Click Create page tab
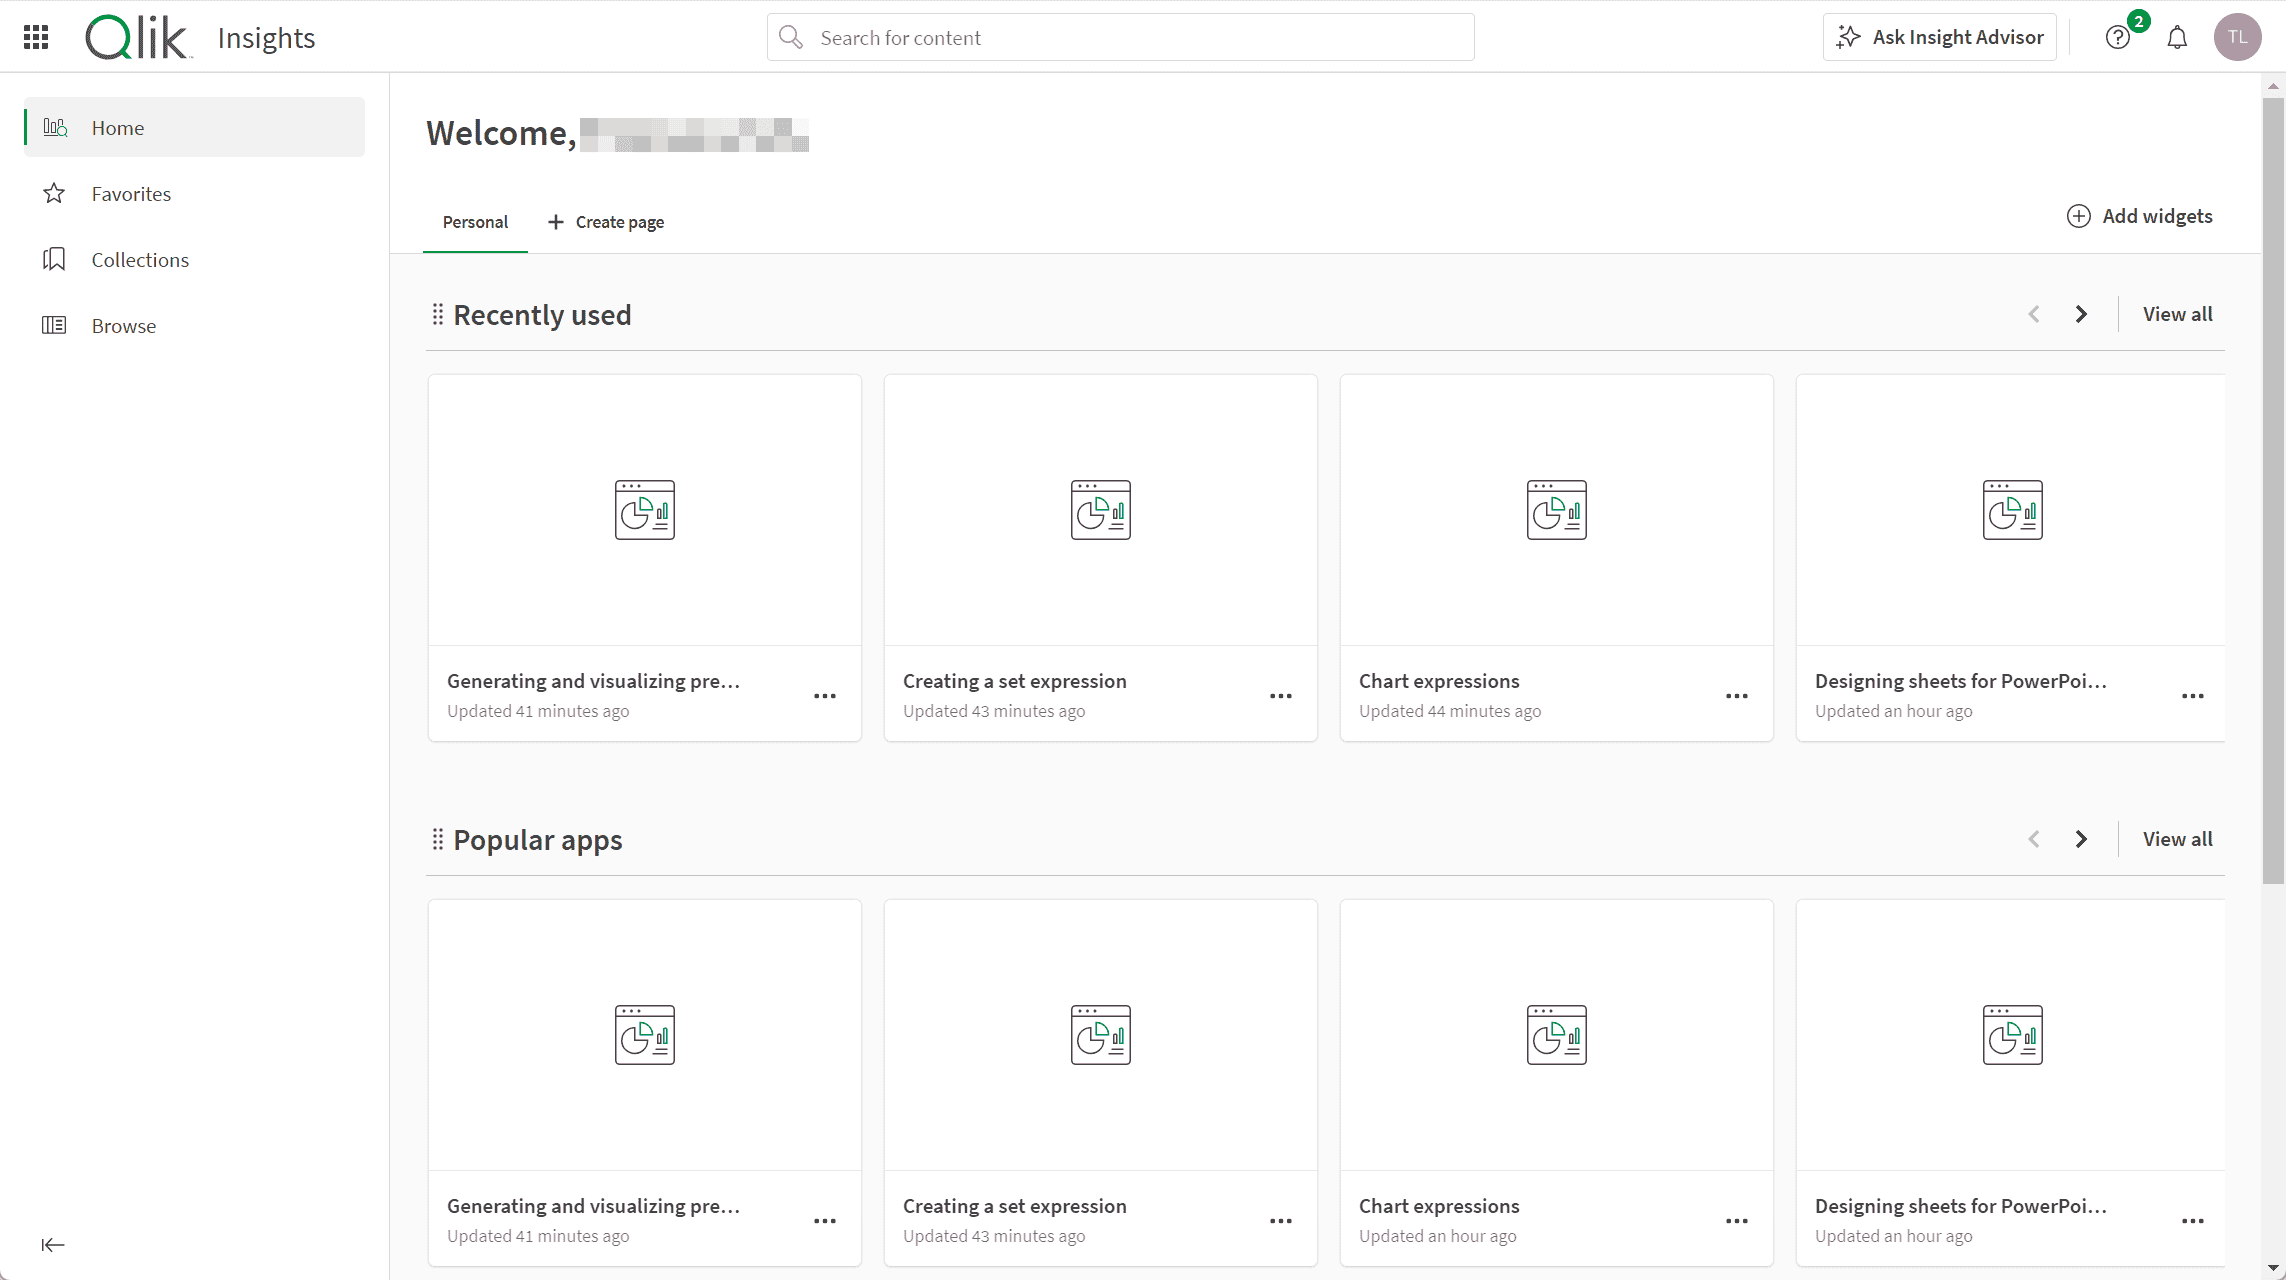Screen dimensions: 2286x1280 [606, 222]
